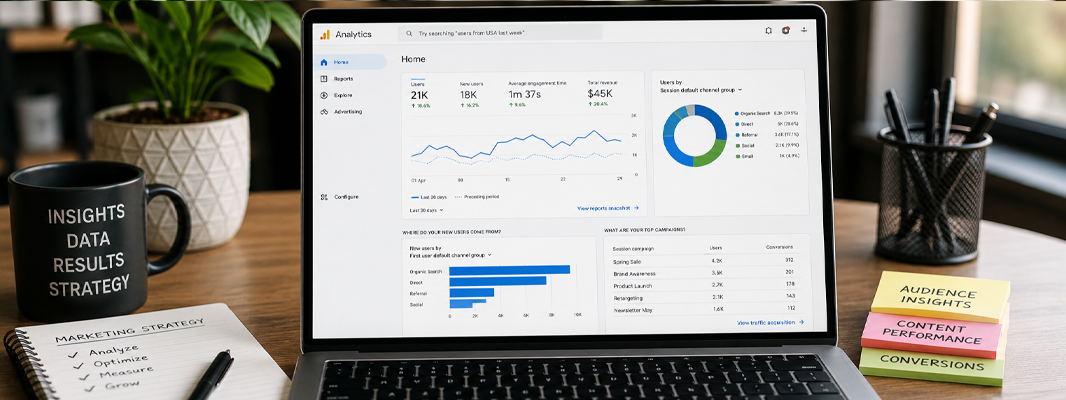Select the Total revenue metric
This screenshot has width=1066, height=400.
pos(602,94)
